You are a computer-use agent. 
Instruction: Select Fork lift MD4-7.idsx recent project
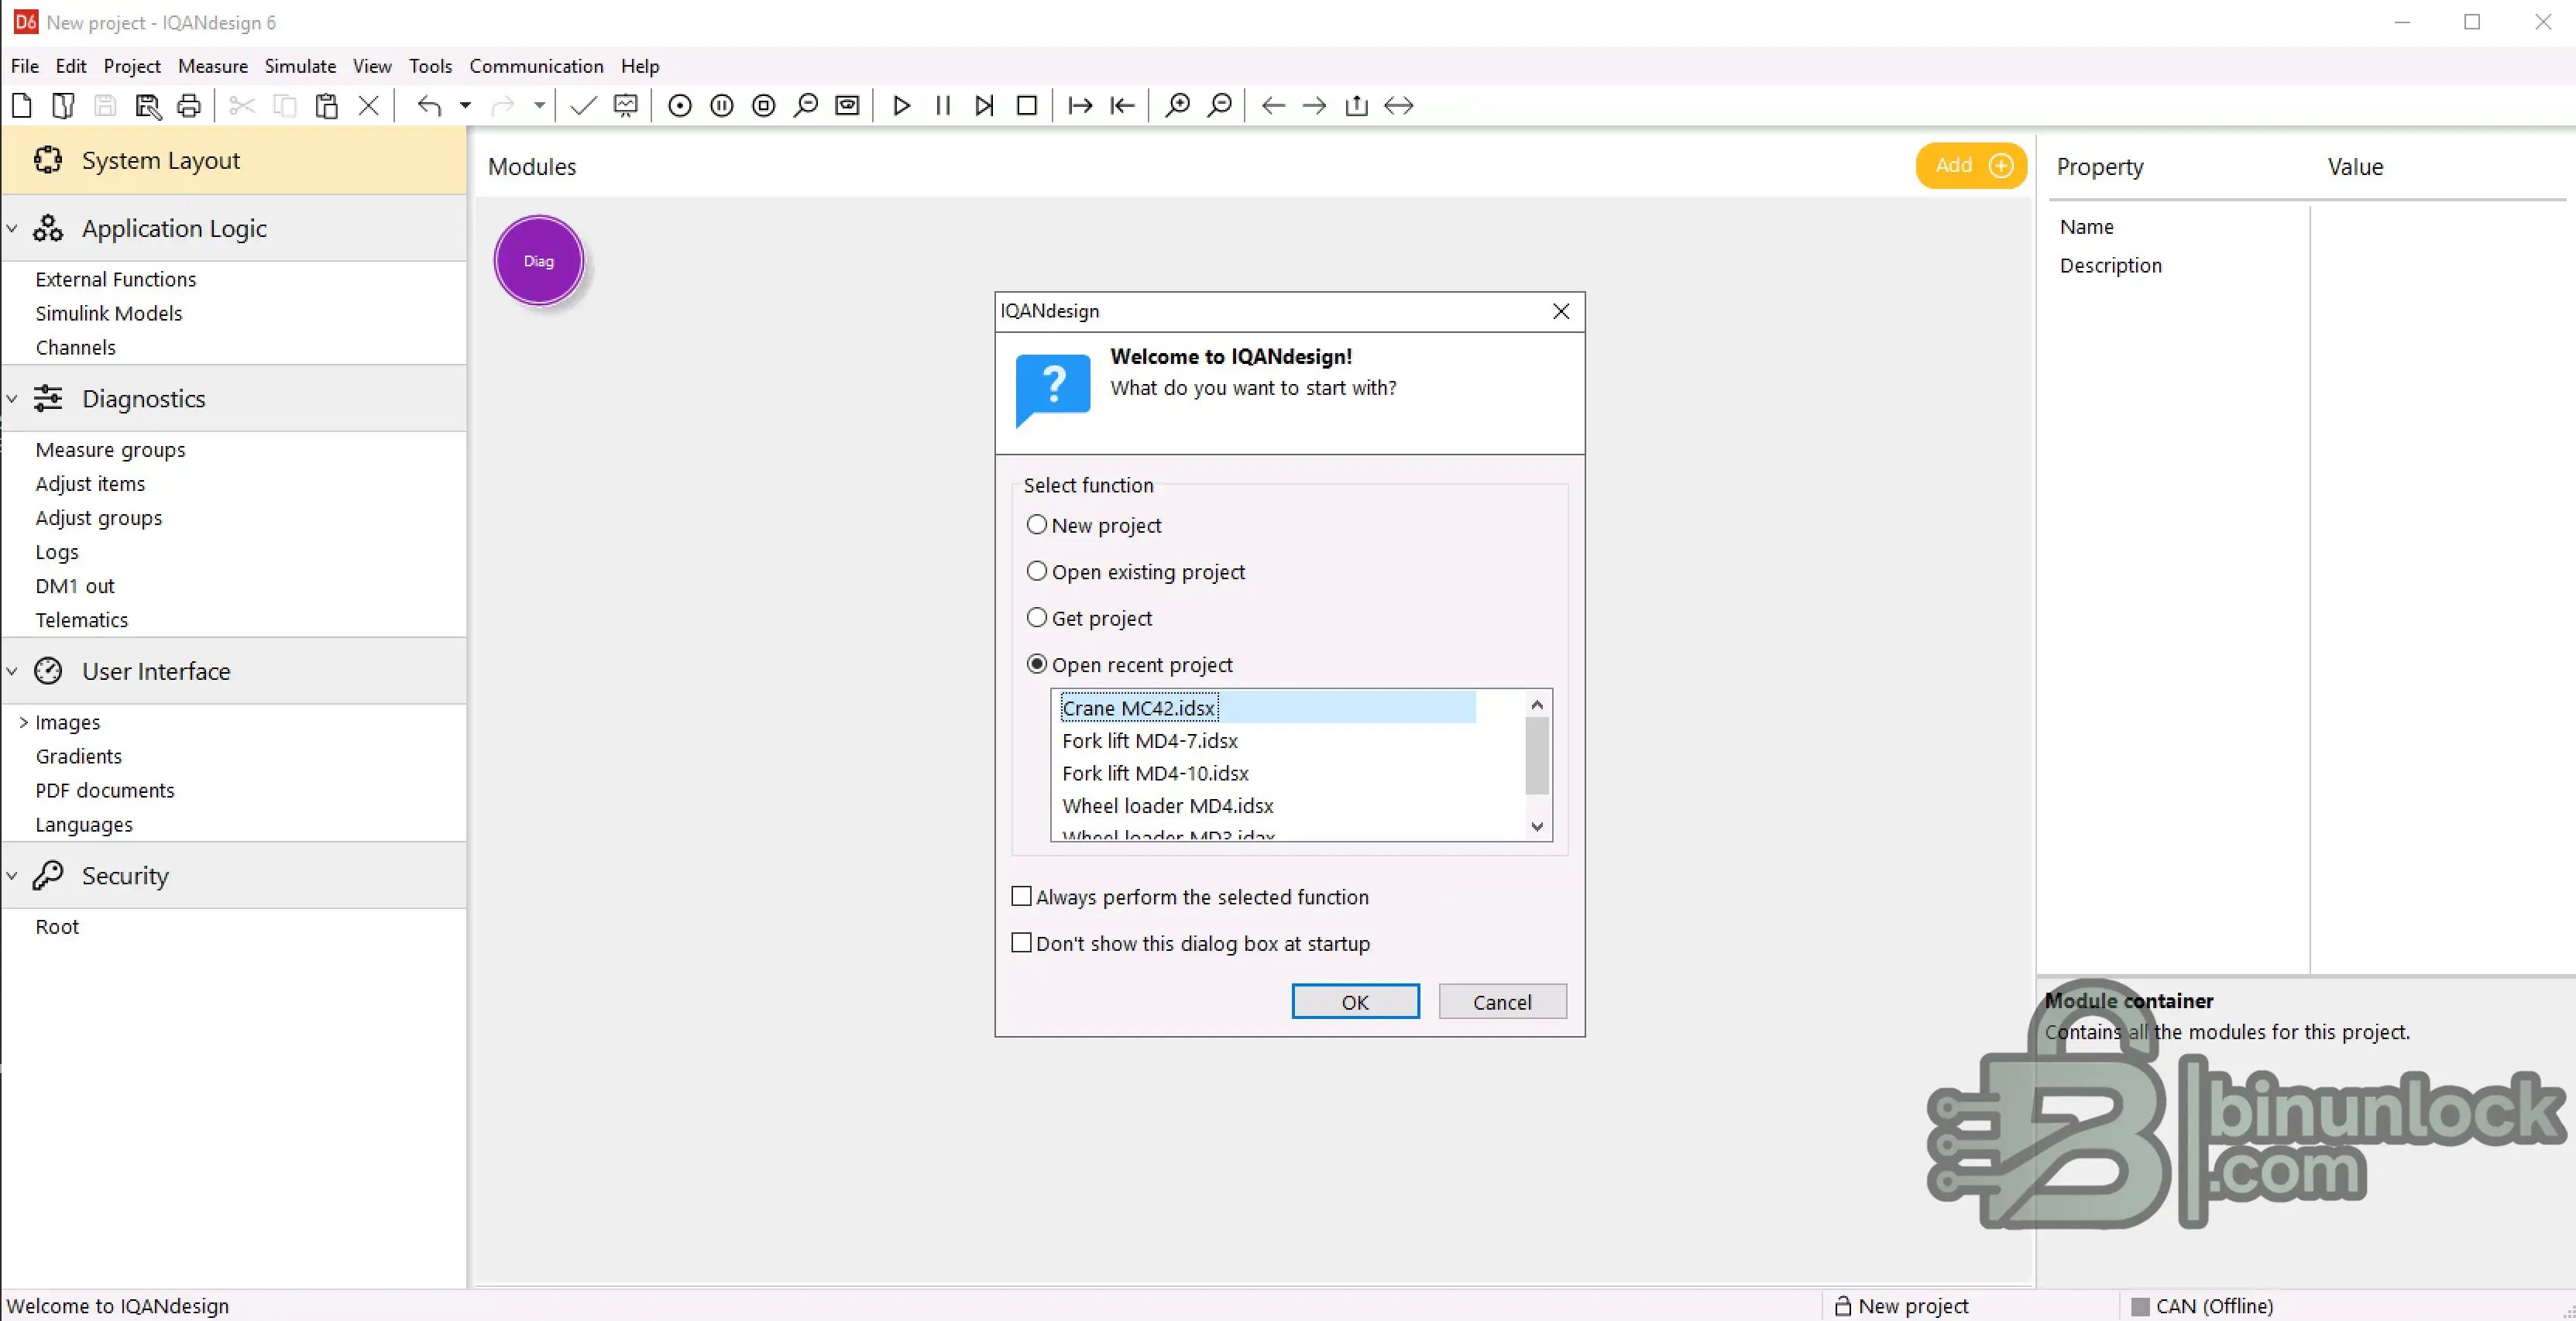tap(1150, 740)
